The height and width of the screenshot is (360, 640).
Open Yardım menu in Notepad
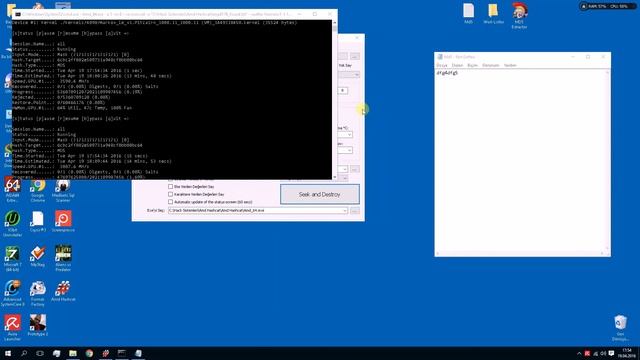pyautogui.click(x=510, y=65)
